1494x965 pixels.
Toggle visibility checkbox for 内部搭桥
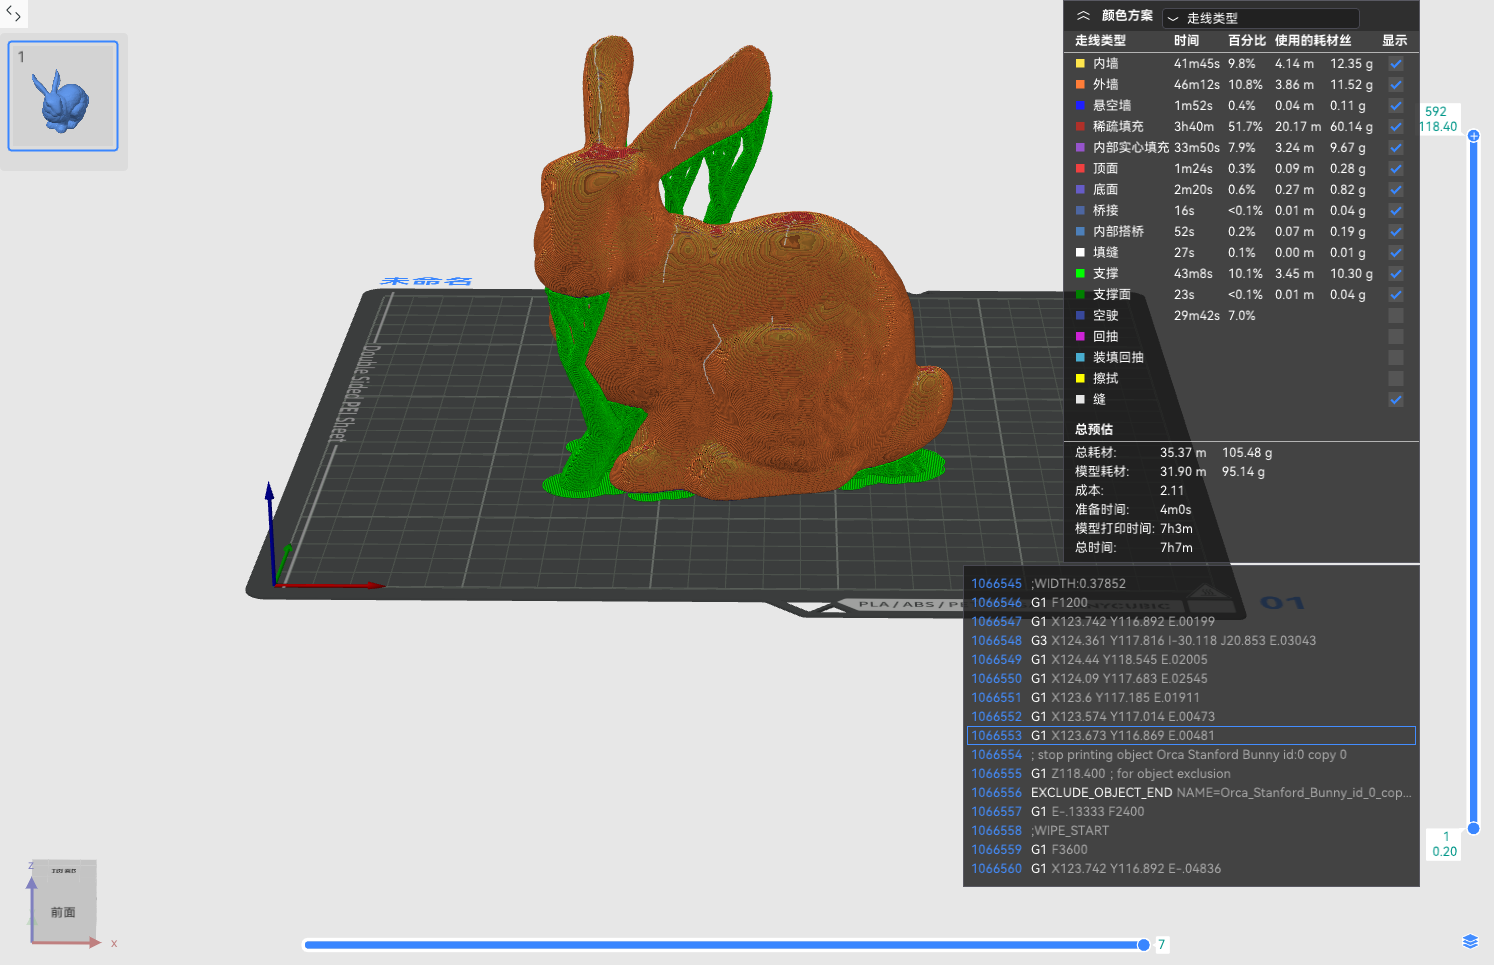point(1396,231)
